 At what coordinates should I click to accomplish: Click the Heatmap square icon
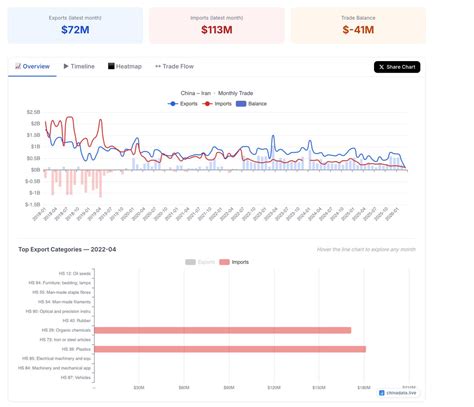(111, 66)
